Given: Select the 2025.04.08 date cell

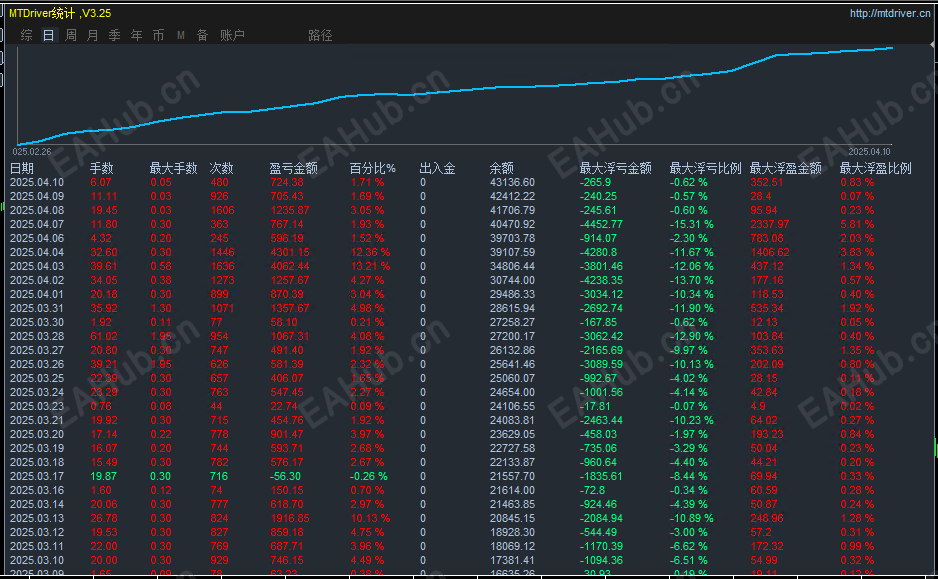Looking at the screenshot, I should [36, 210].
